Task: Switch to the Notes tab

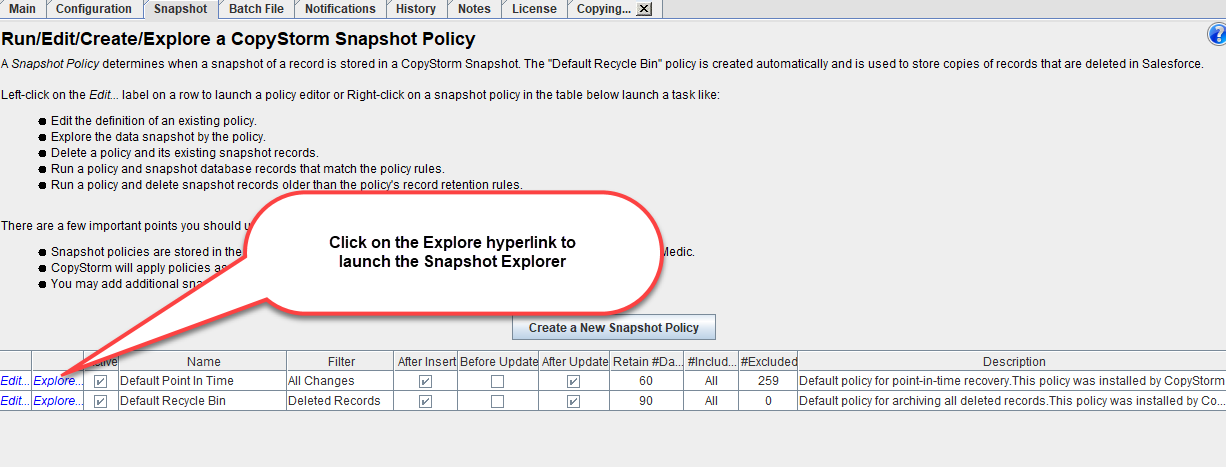Action: pyautogui.click(x=474, y=9)
